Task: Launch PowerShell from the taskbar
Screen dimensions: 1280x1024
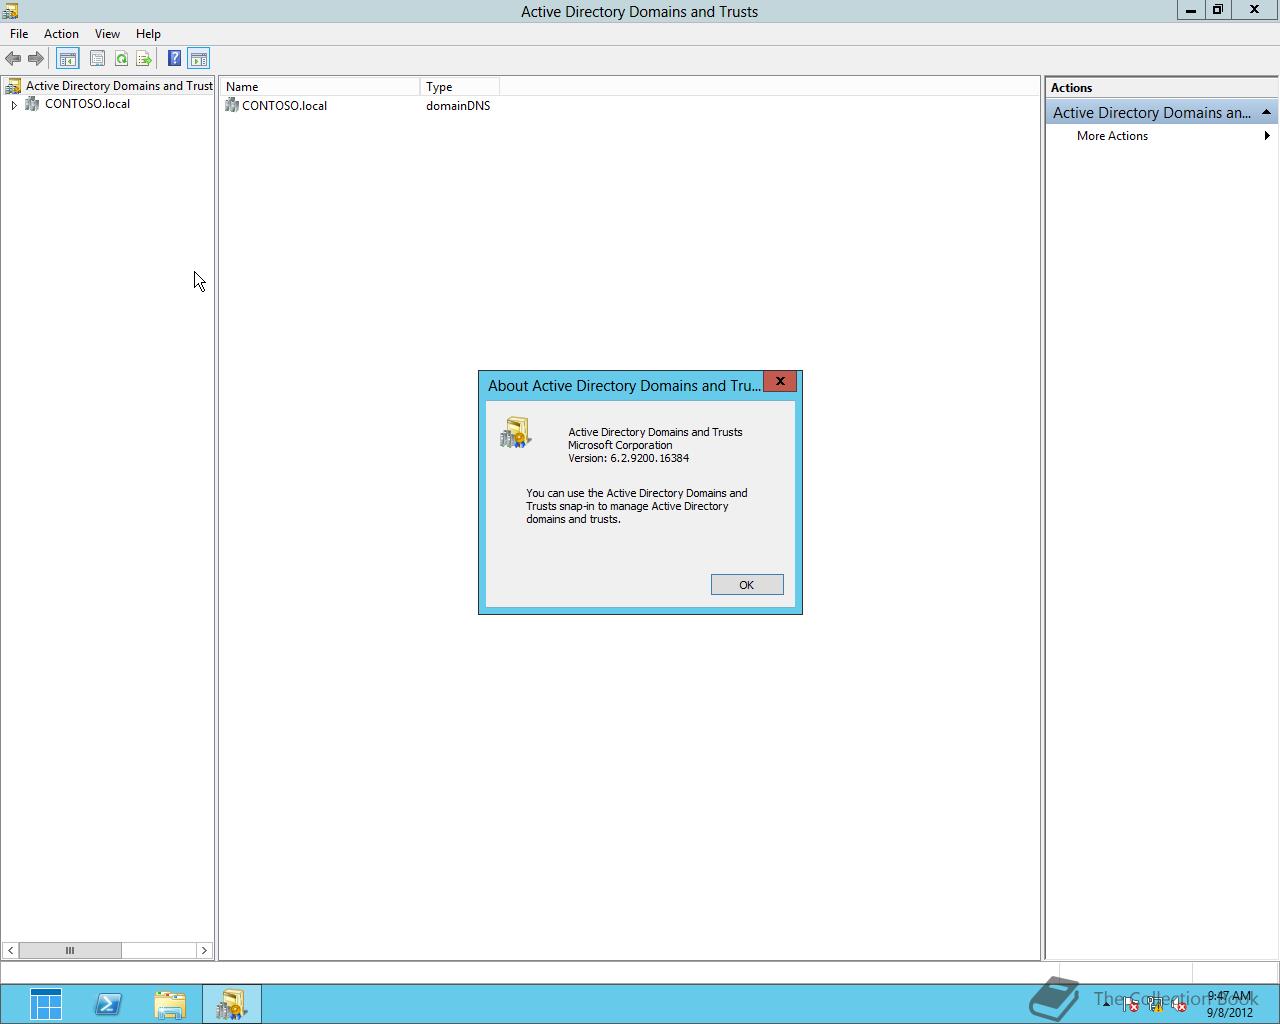Action: pos(108,1004)
